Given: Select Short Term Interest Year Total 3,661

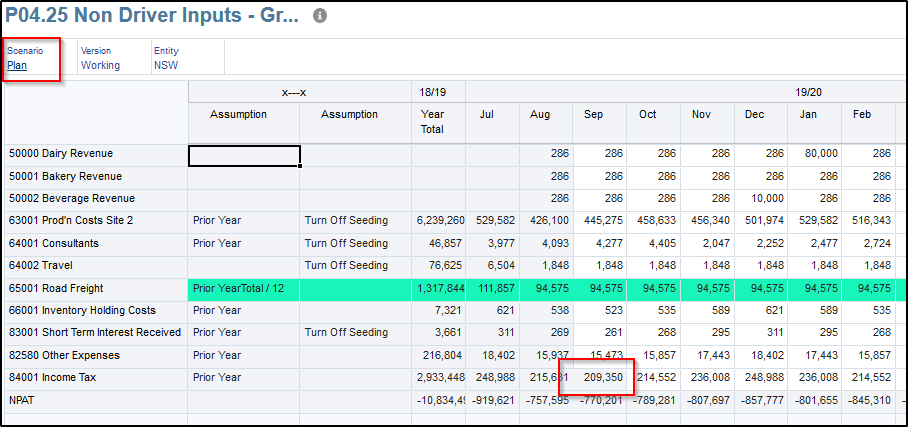Looking at the screenshot, I should click(438, 333).
